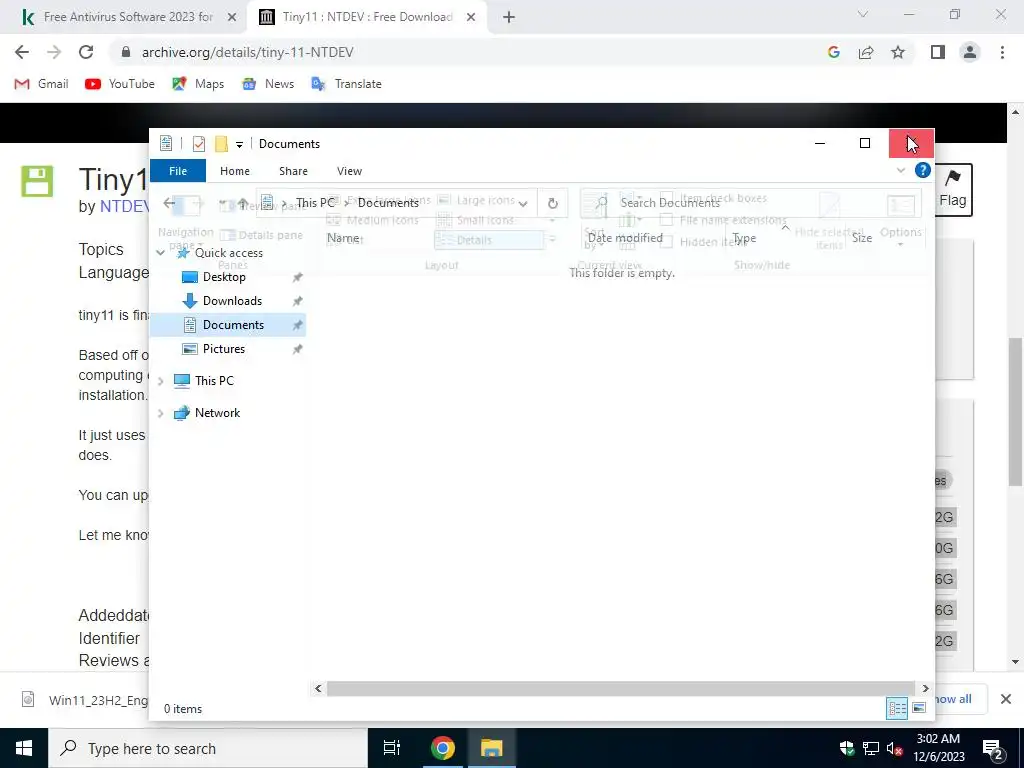This screenshot has height=768, width=1024.
Task: Expand the This PC tree node
Action: 161,381
